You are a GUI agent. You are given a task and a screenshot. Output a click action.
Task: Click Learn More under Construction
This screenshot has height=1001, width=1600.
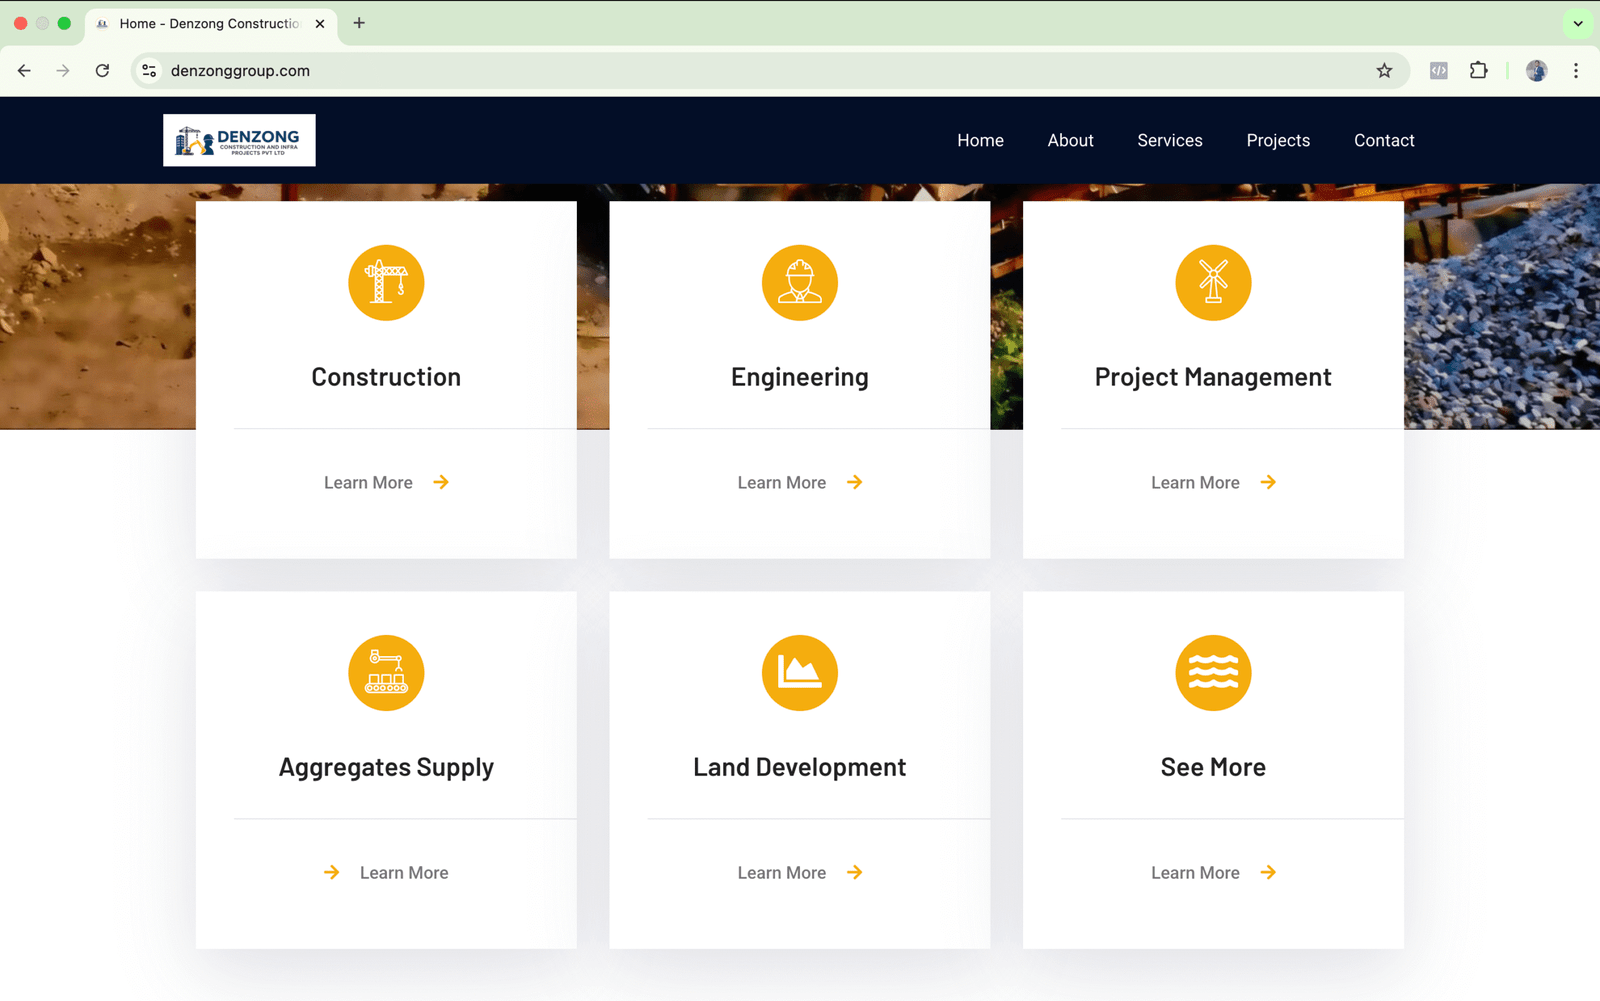coord(386,483)
